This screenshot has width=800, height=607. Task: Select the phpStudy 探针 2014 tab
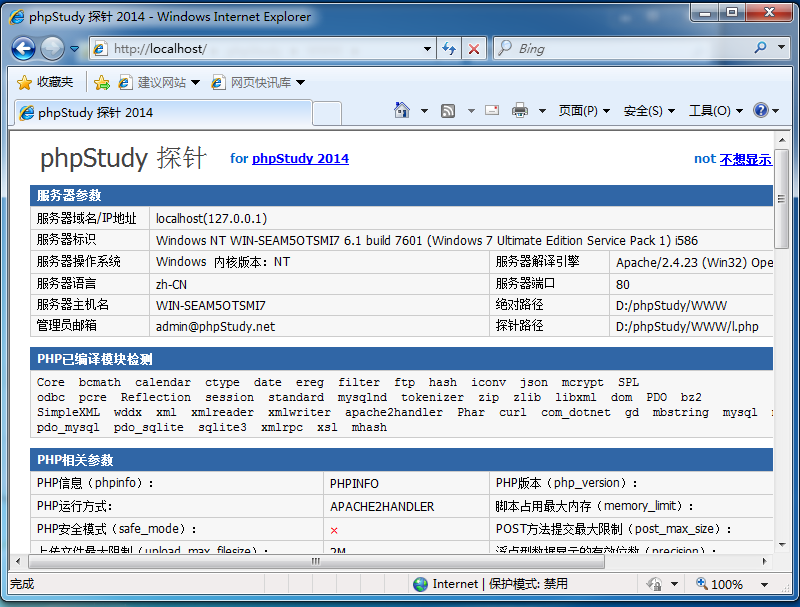click(163, 113)
